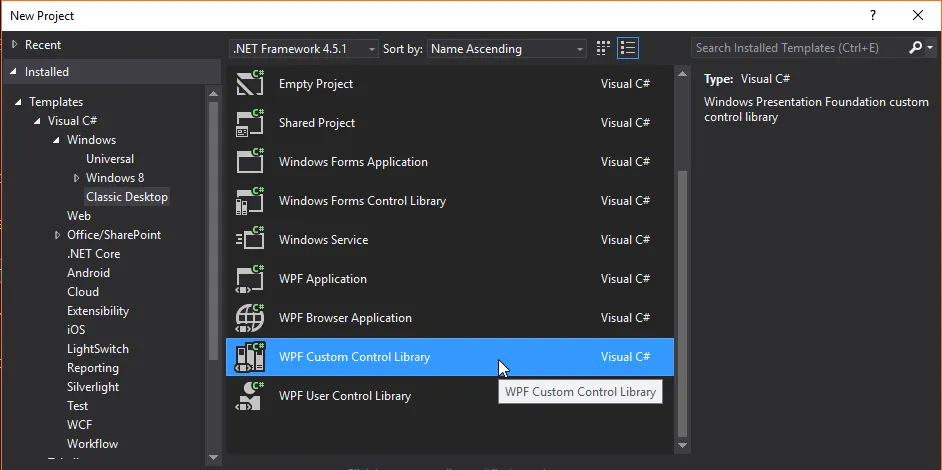This screenshot has width=942, height=470.
Task: Click the WPF Custom Control Library icon
Action: [x=250, y=357]
